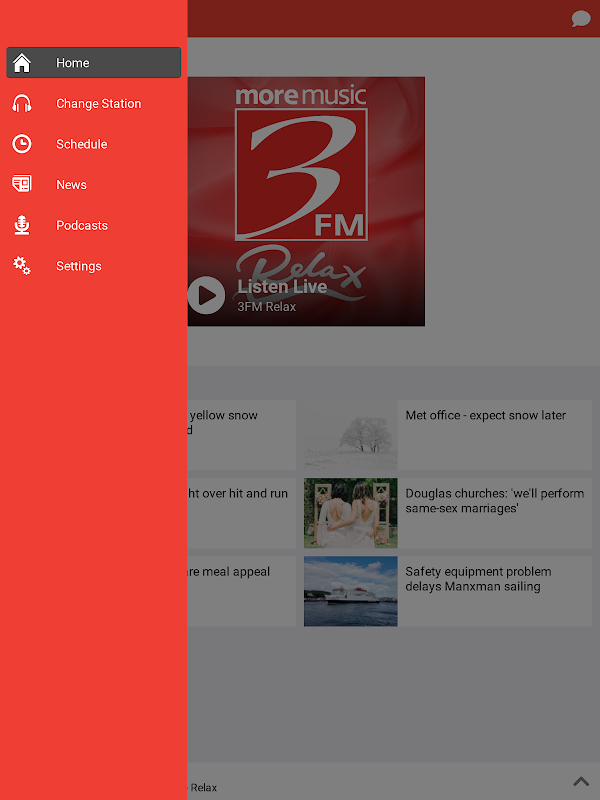600x800 pixels.
Task: Play the 3FM Relax live stream
Action: pos(206,295)
